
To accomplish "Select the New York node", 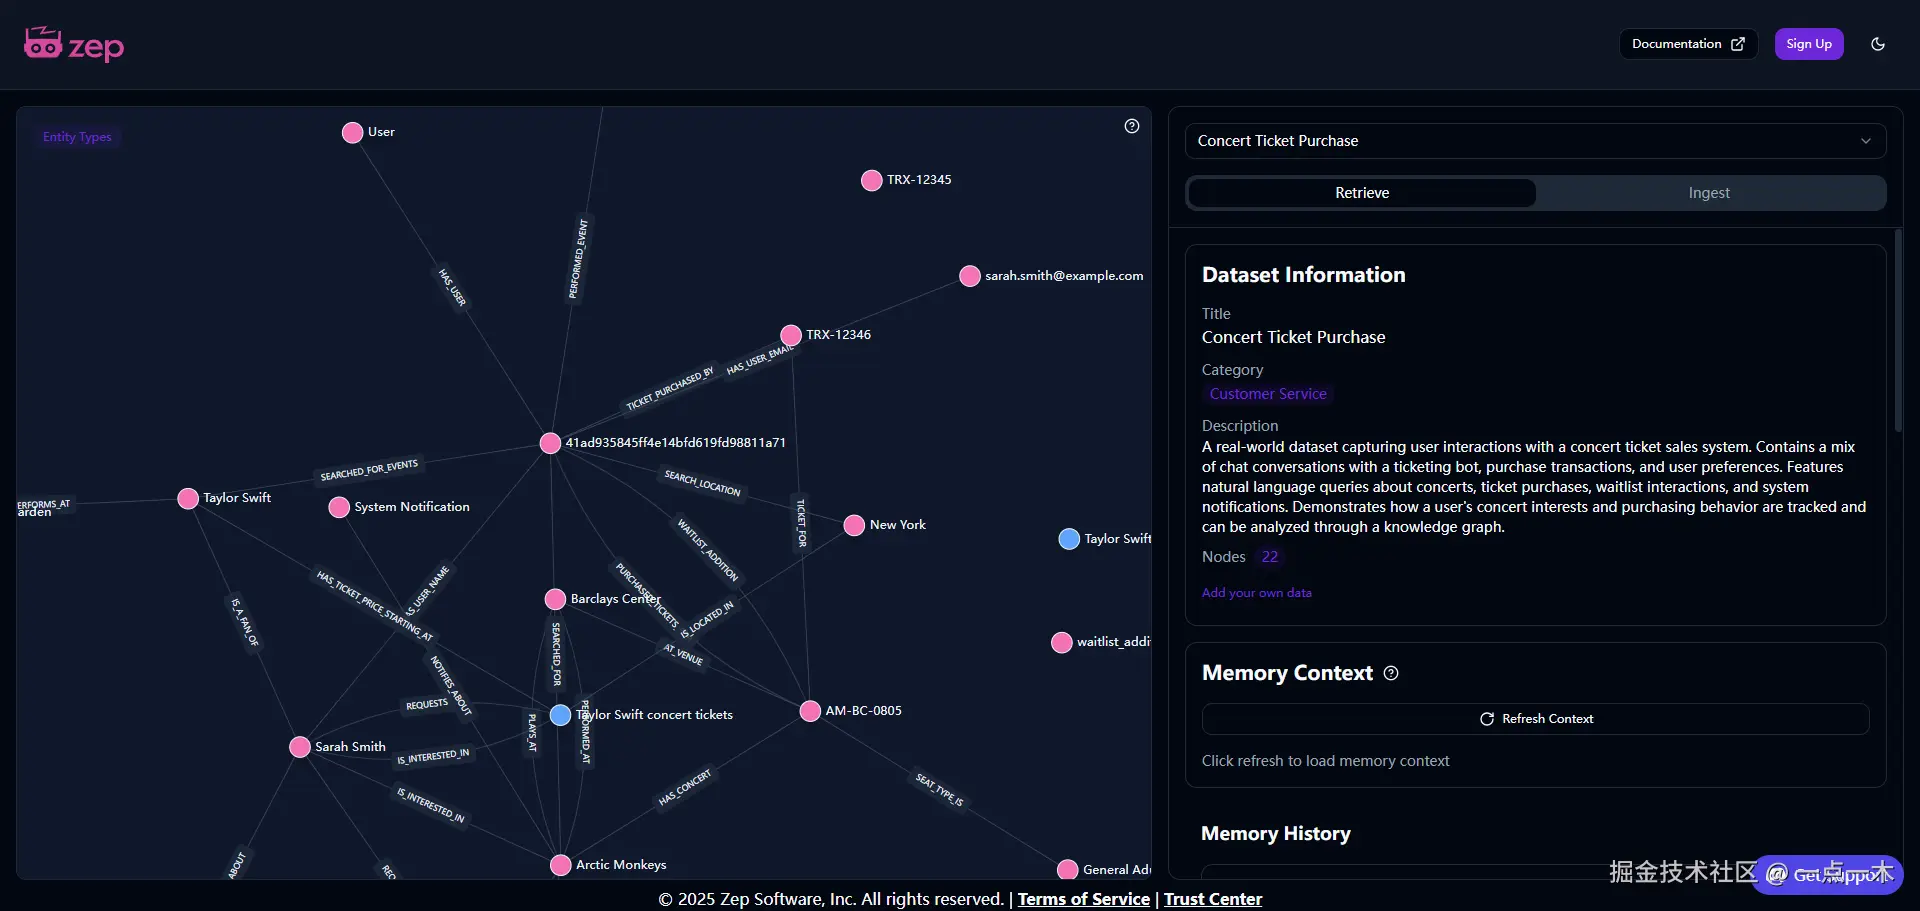I will 854,525.
